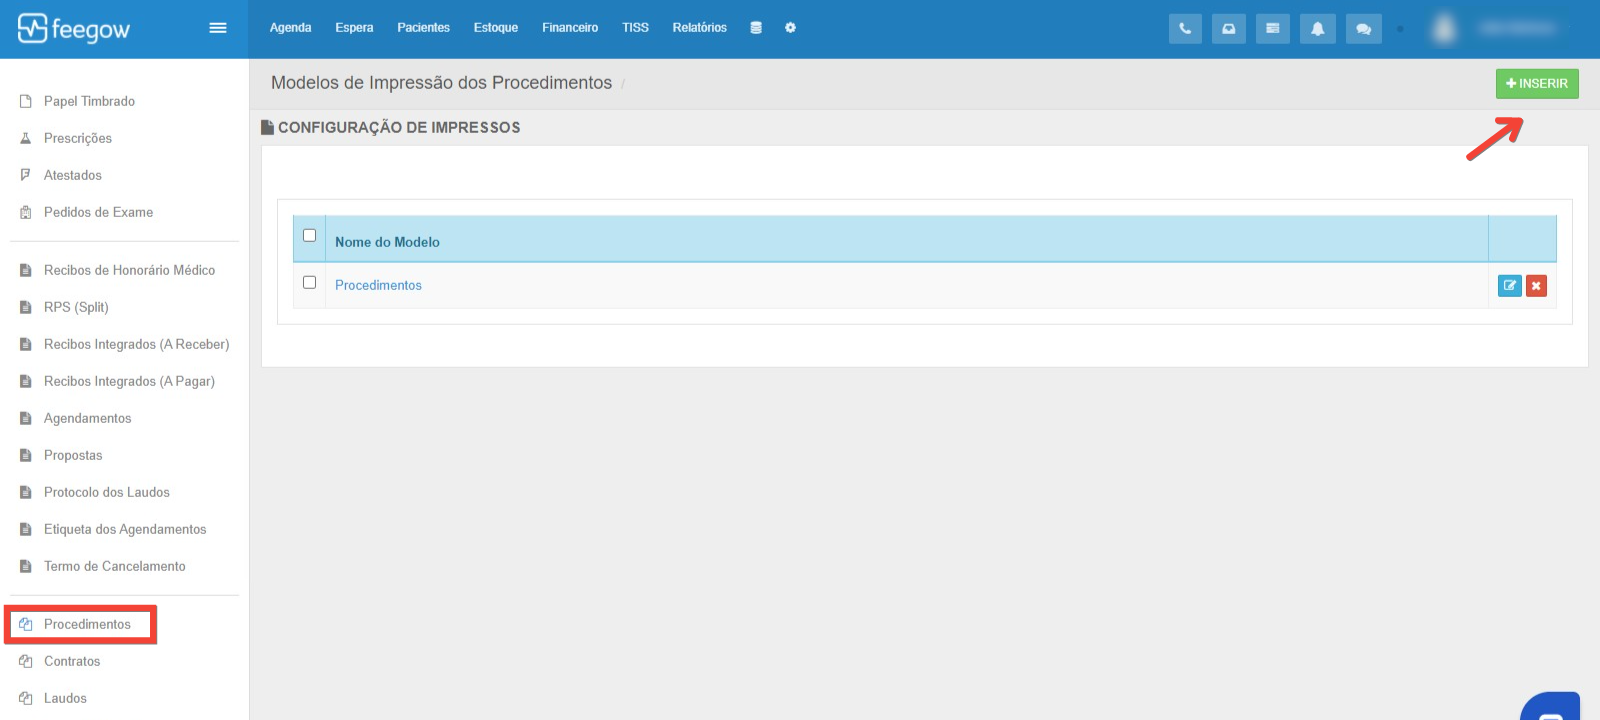Check the Procedimentos row checkbox
The height and width of the screenshot is (720, 1600).
click(309, 283)
